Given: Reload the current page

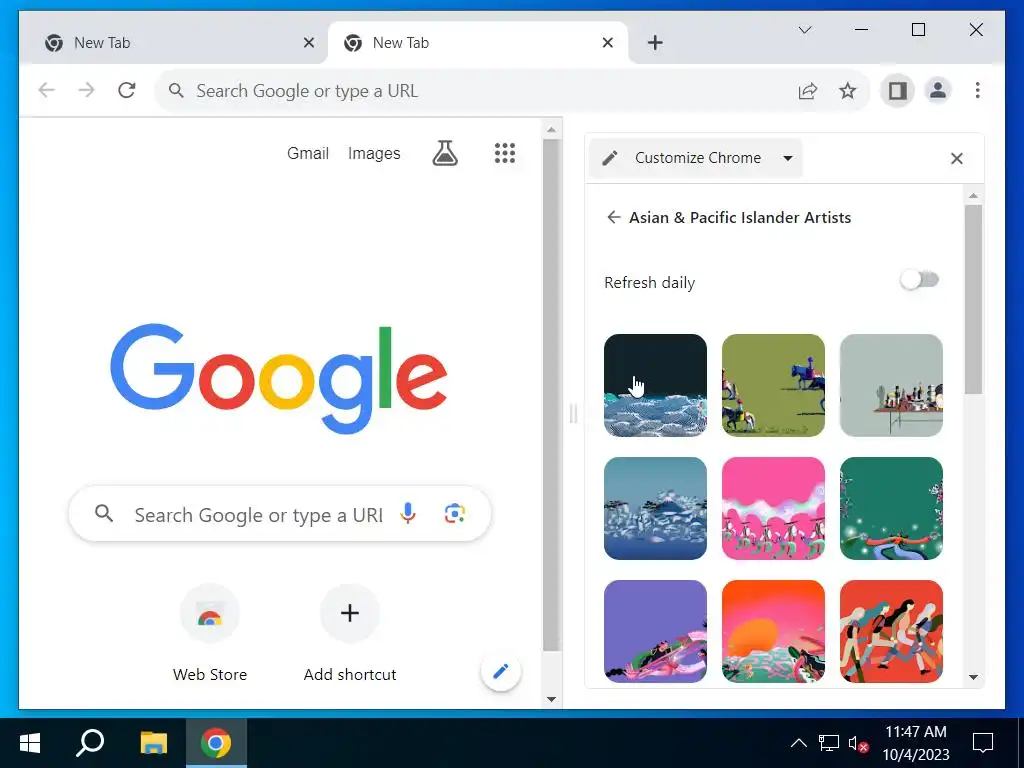Looking at the screenshot, I should [127, 90].
